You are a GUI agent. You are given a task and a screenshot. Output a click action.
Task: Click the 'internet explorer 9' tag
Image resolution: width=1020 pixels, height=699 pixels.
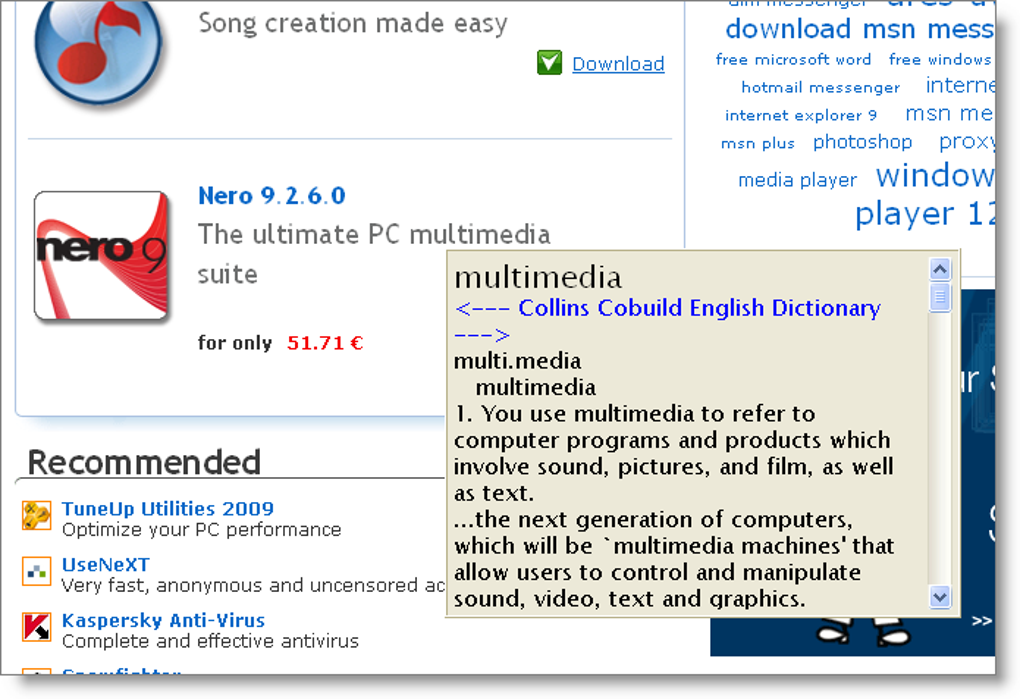click(x=801, y=115)
